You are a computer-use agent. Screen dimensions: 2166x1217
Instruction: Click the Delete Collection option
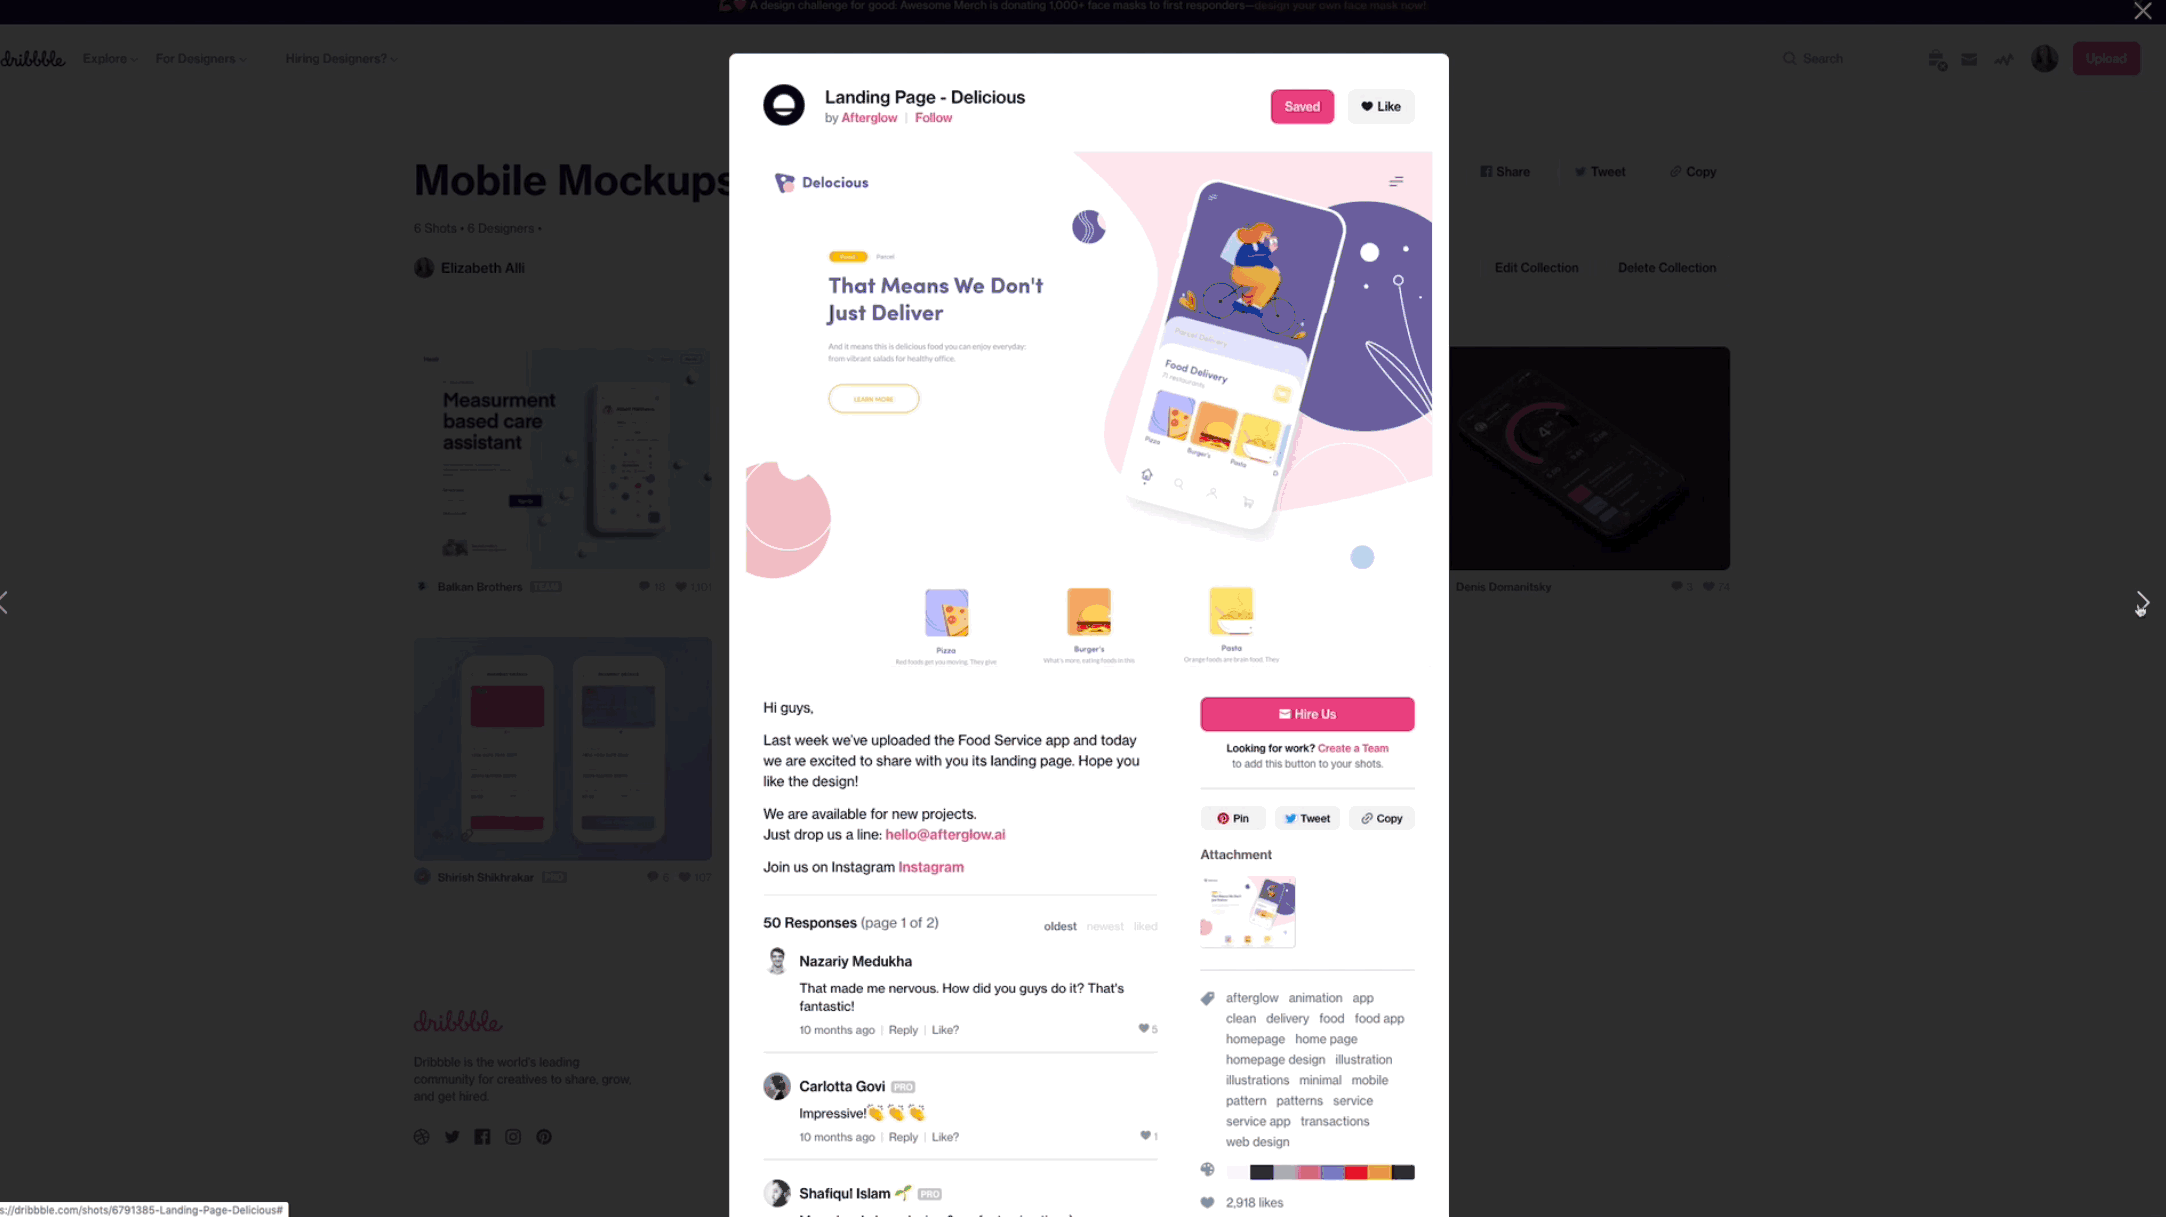pos(1666,266)
